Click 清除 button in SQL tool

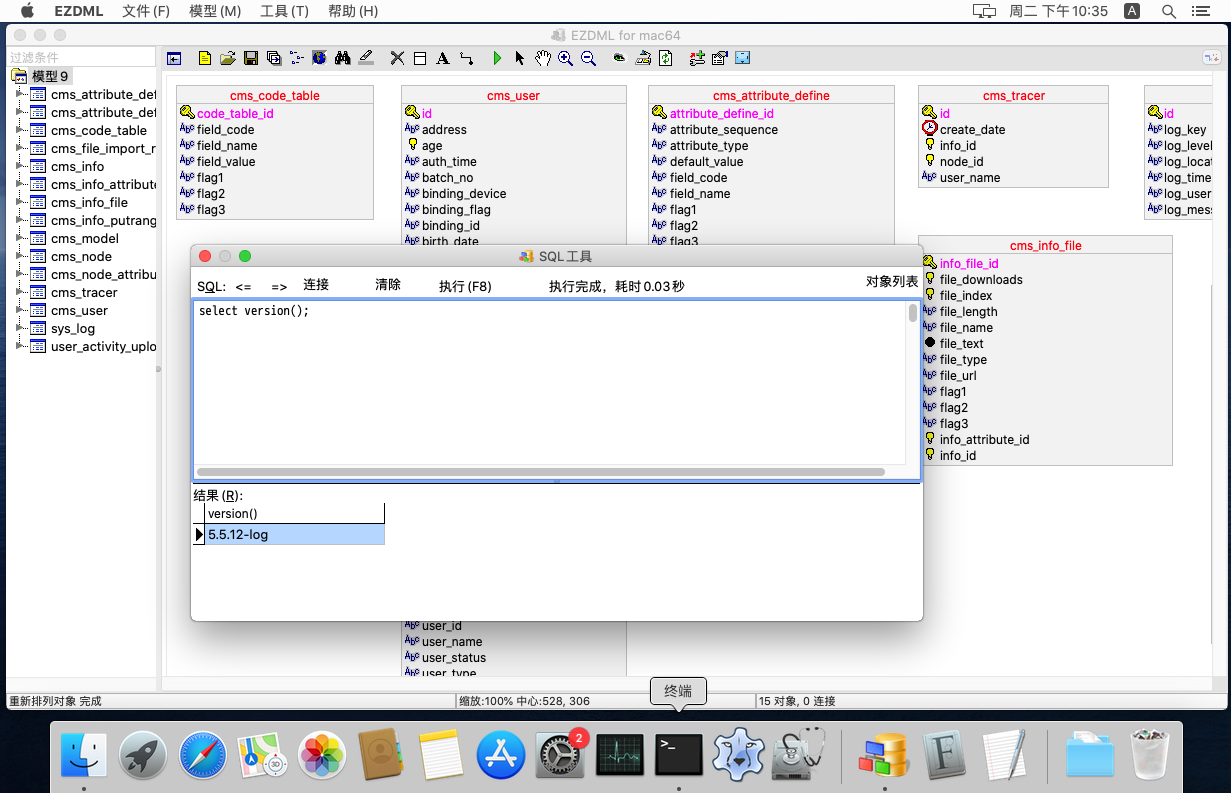[x=388, y=285]
